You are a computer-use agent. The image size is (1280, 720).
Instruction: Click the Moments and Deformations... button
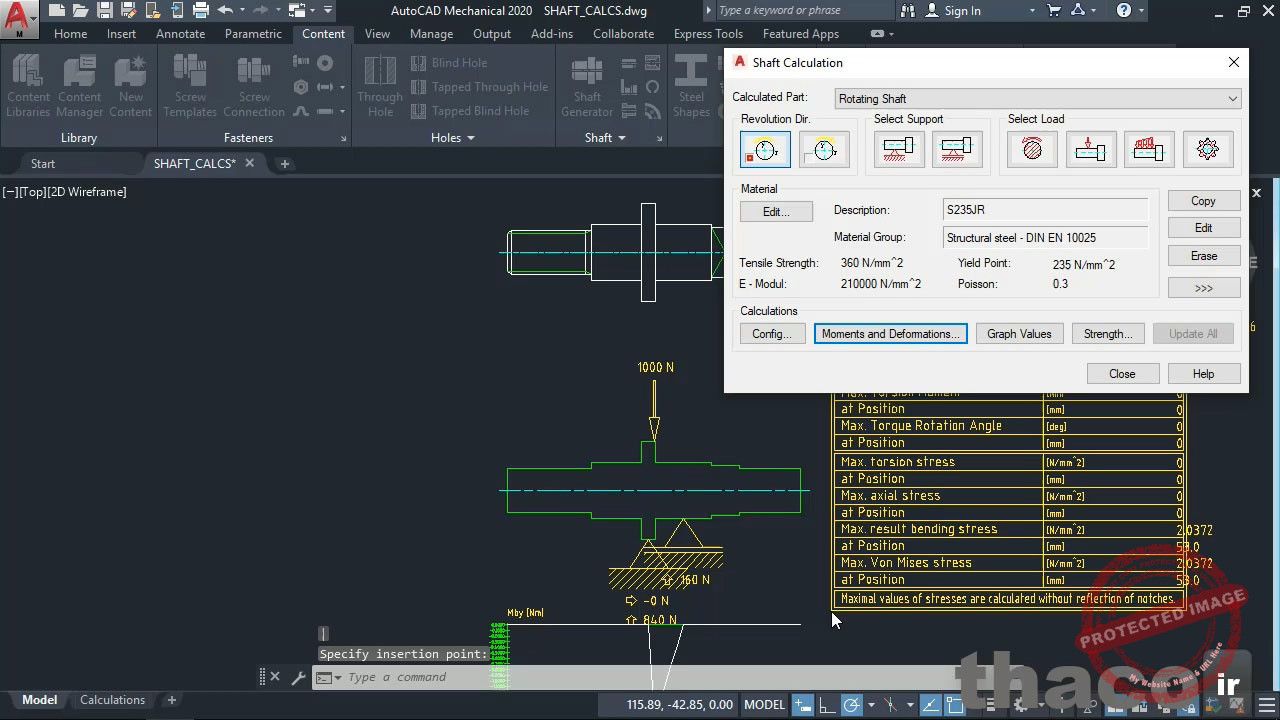click(x=890, y=334)
